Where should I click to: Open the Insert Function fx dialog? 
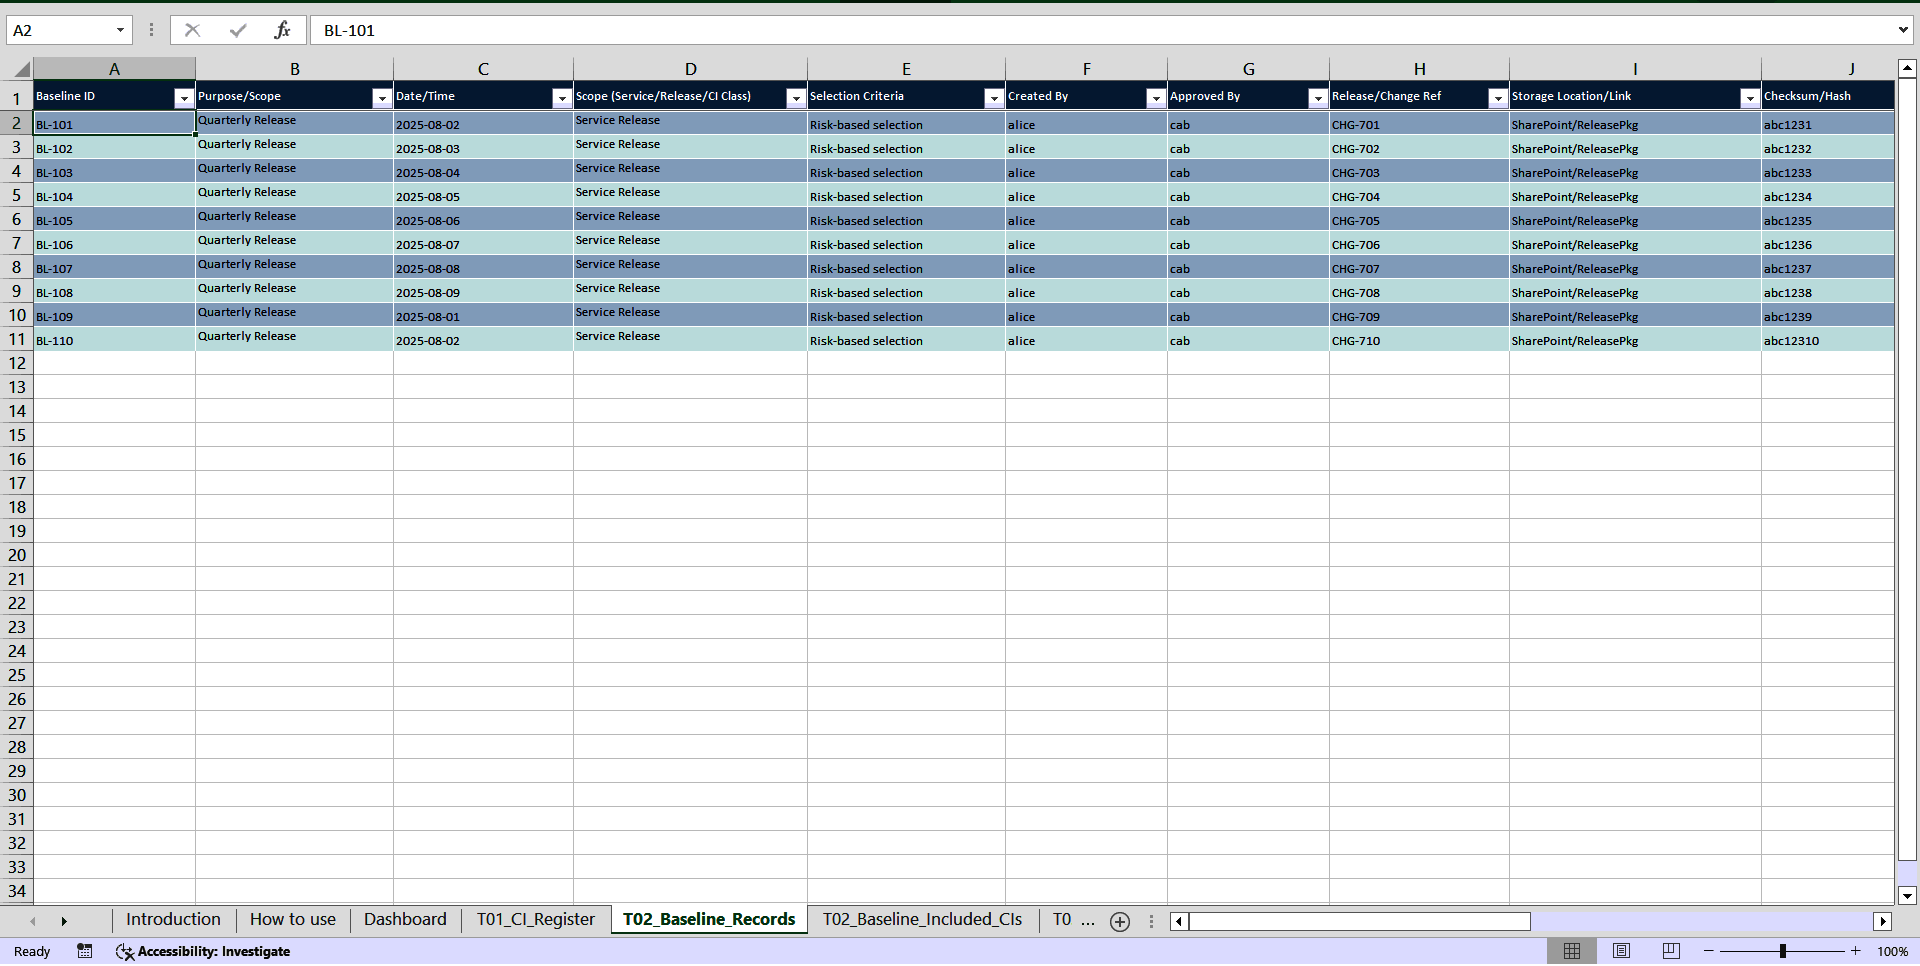(282, 30)
